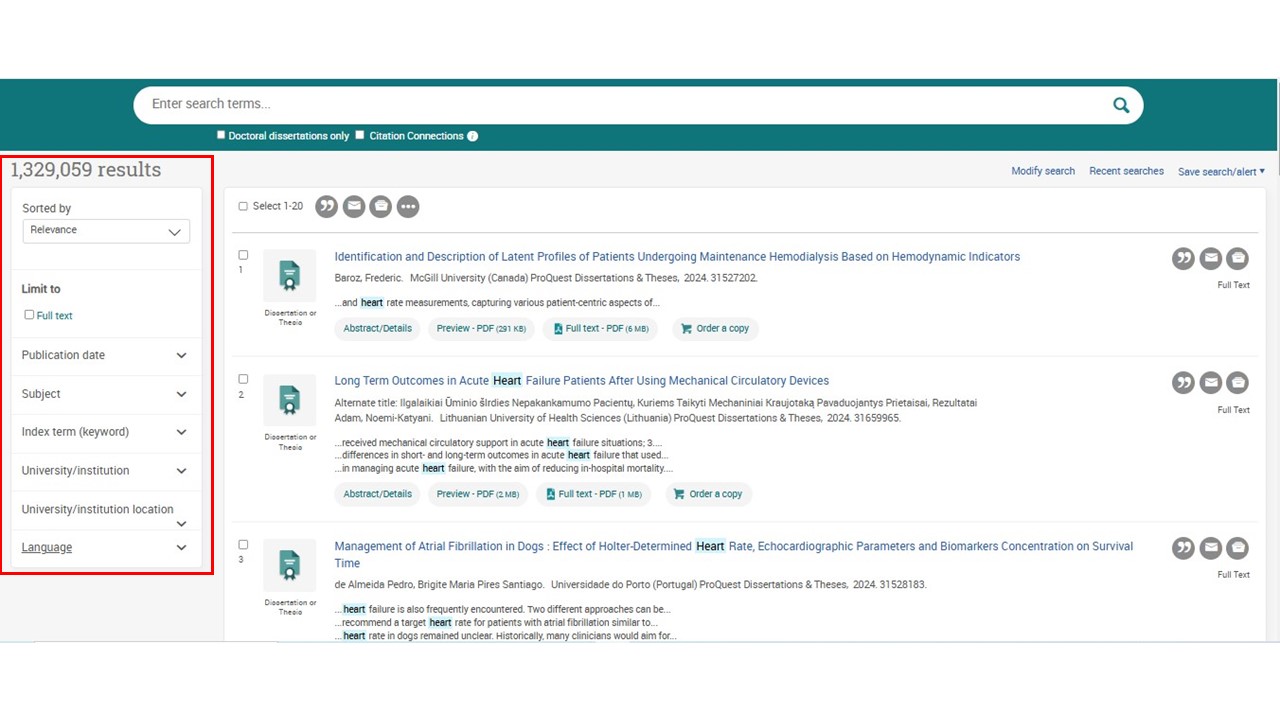Image resolution: width=1280 pixels, height=720 pixels.
Task: Enable Doctoral dissertations only checkbox
Action: pyautogui.click(x=222, y=135)
